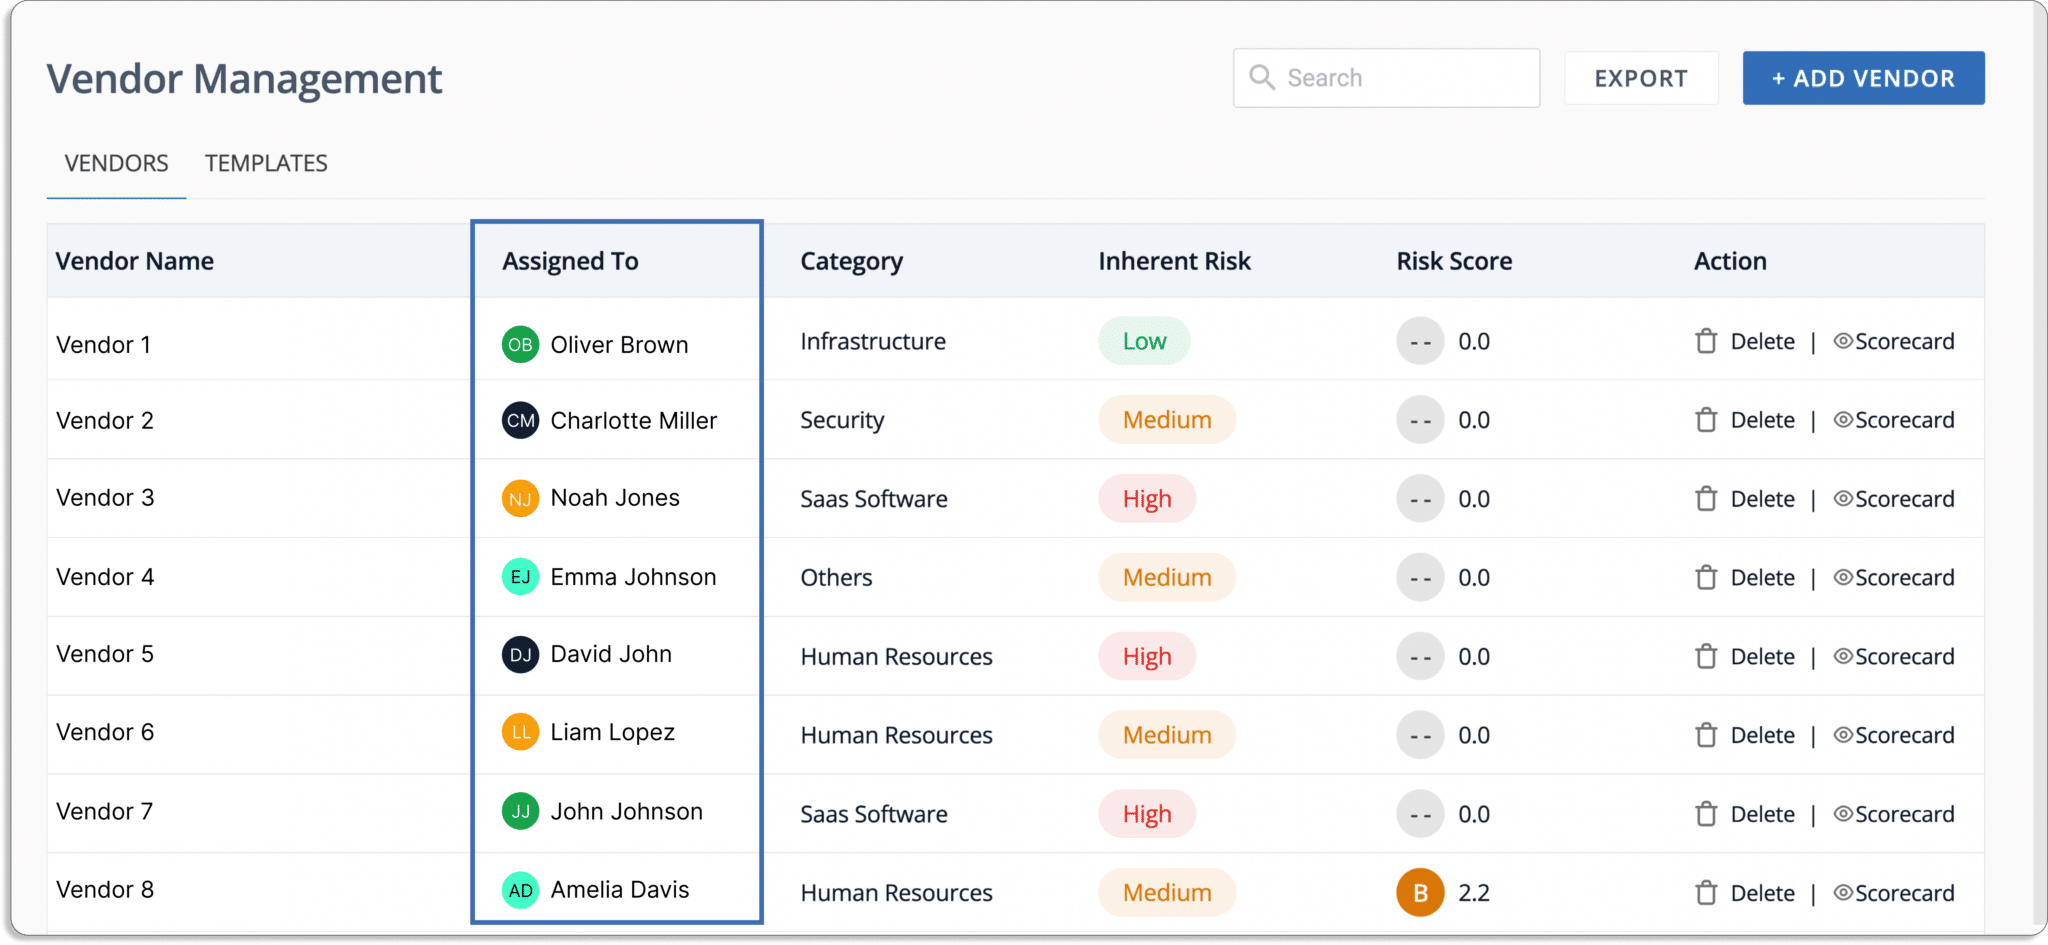Click the Infrastructure category cell

pos(873,341)
